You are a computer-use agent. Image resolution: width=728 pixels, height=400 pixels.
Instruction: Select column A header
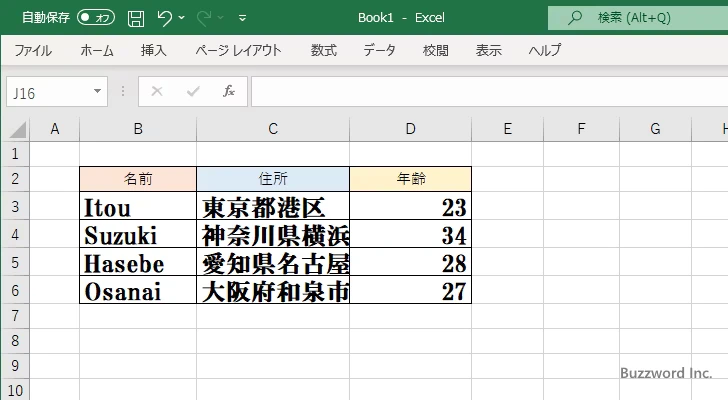[x=55, y=129]
